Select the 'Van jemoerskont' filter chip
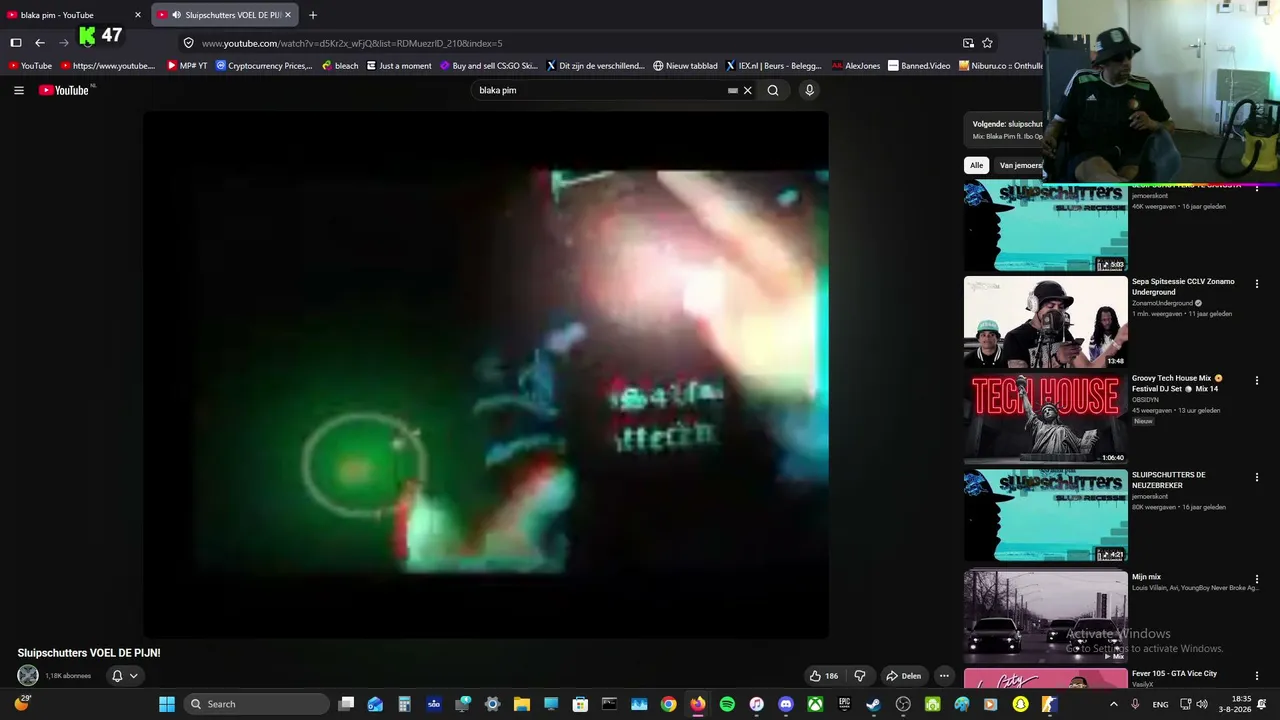1280x720 pixels. 1020,165
